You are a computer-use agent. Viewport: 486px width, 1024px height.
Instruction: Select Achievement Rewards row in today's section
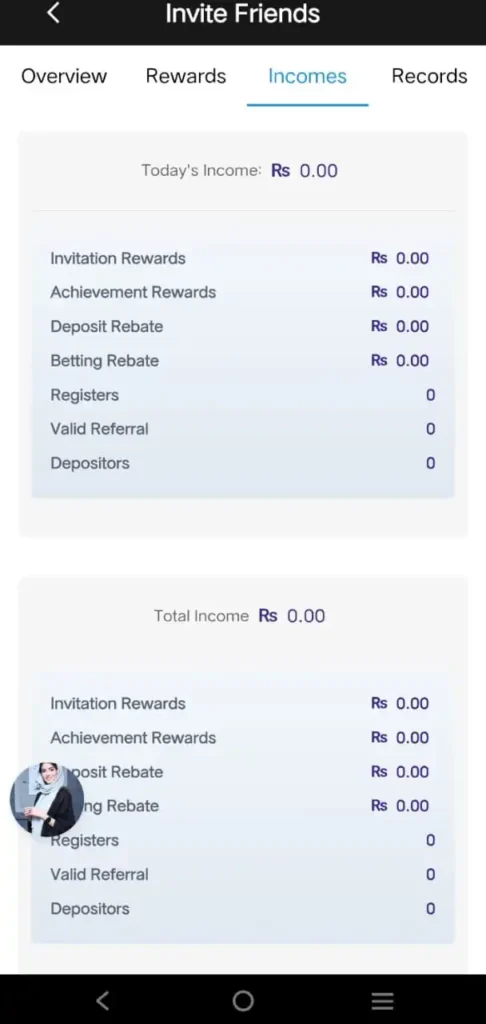pyautogui.click(x=243, y=292)
